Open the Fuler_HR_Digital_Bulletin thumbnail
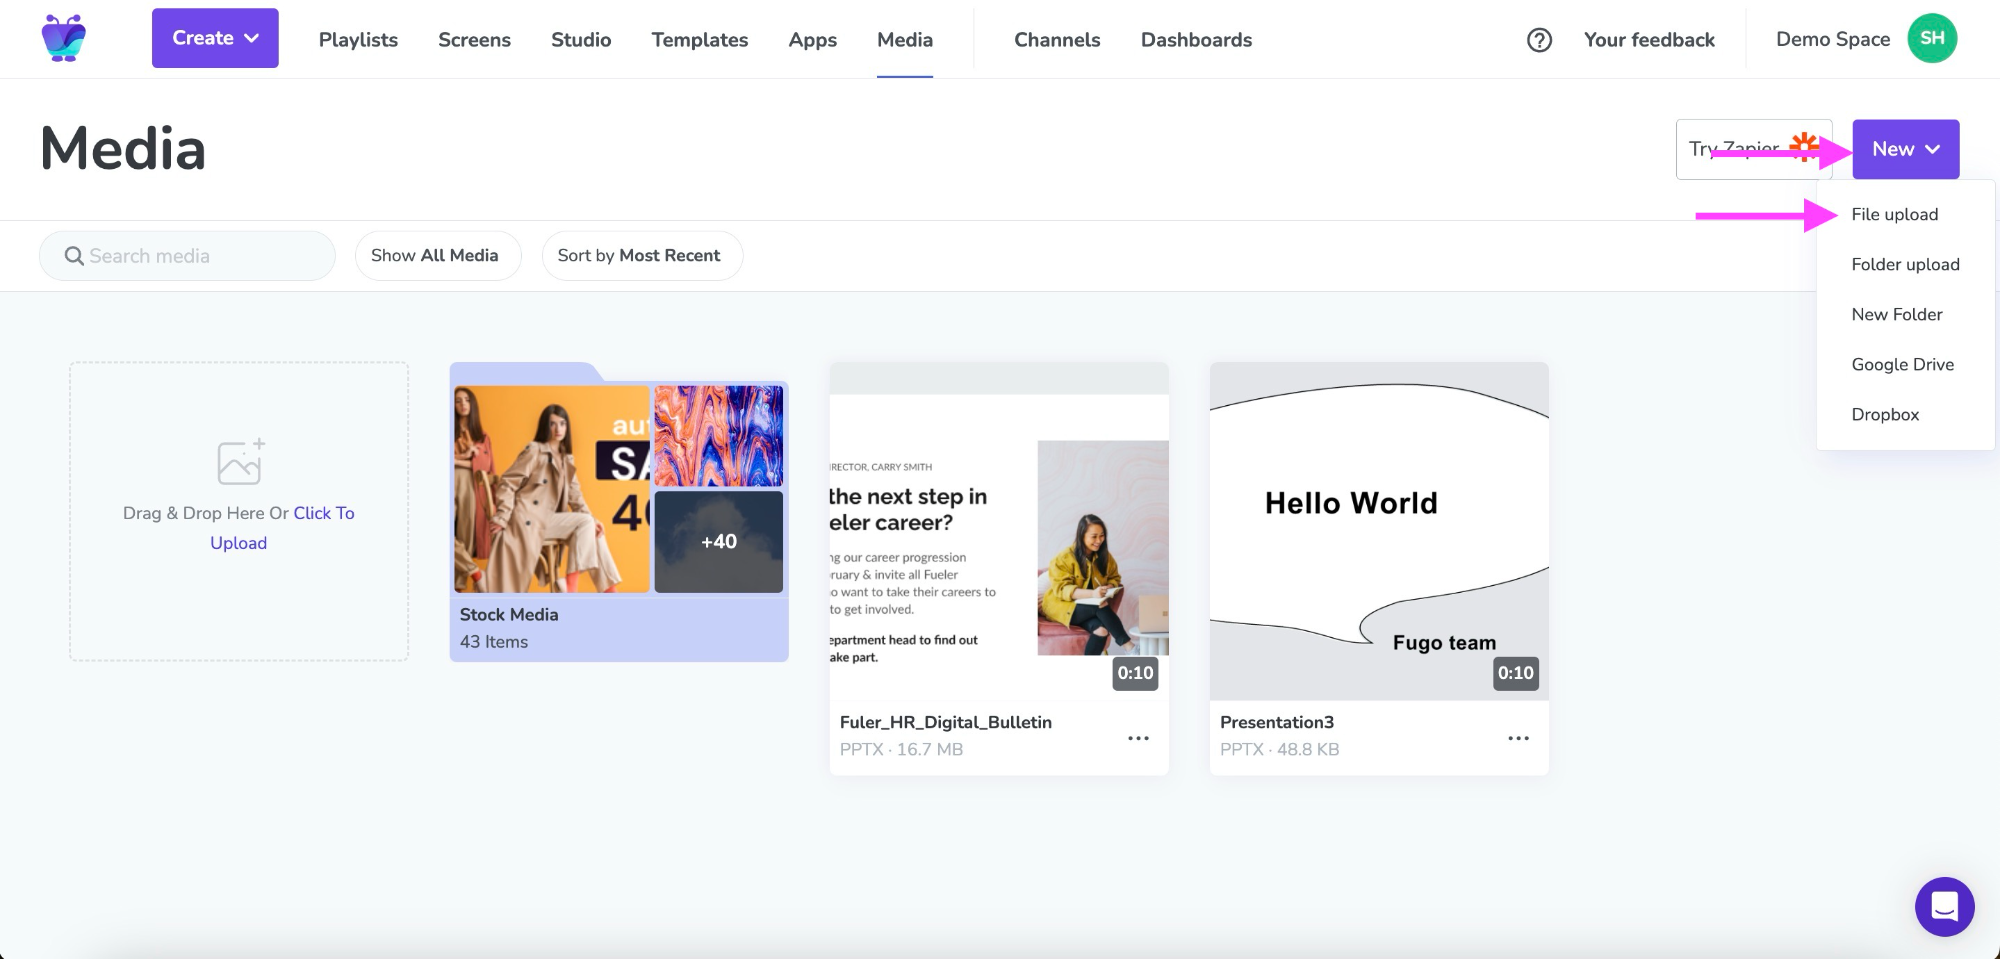The width and height of the screenshot is (2000, 959). coord(999,531)
